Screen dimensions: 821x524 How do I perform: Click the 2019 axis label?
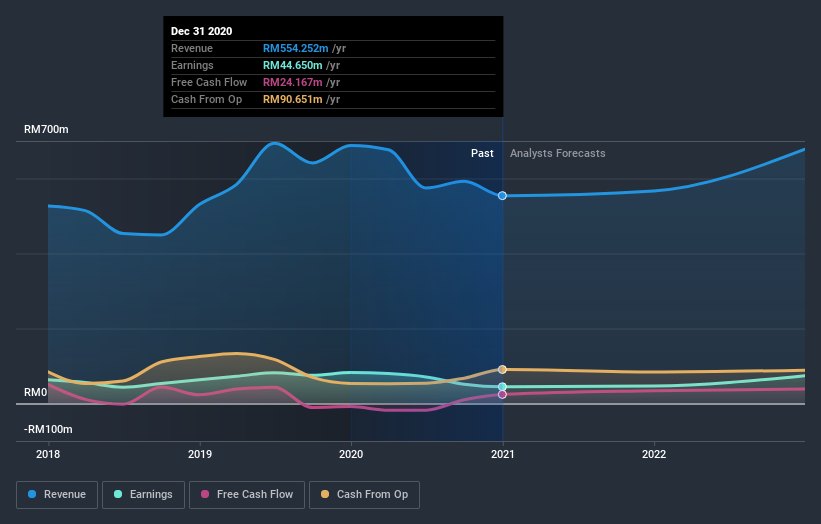200,454
